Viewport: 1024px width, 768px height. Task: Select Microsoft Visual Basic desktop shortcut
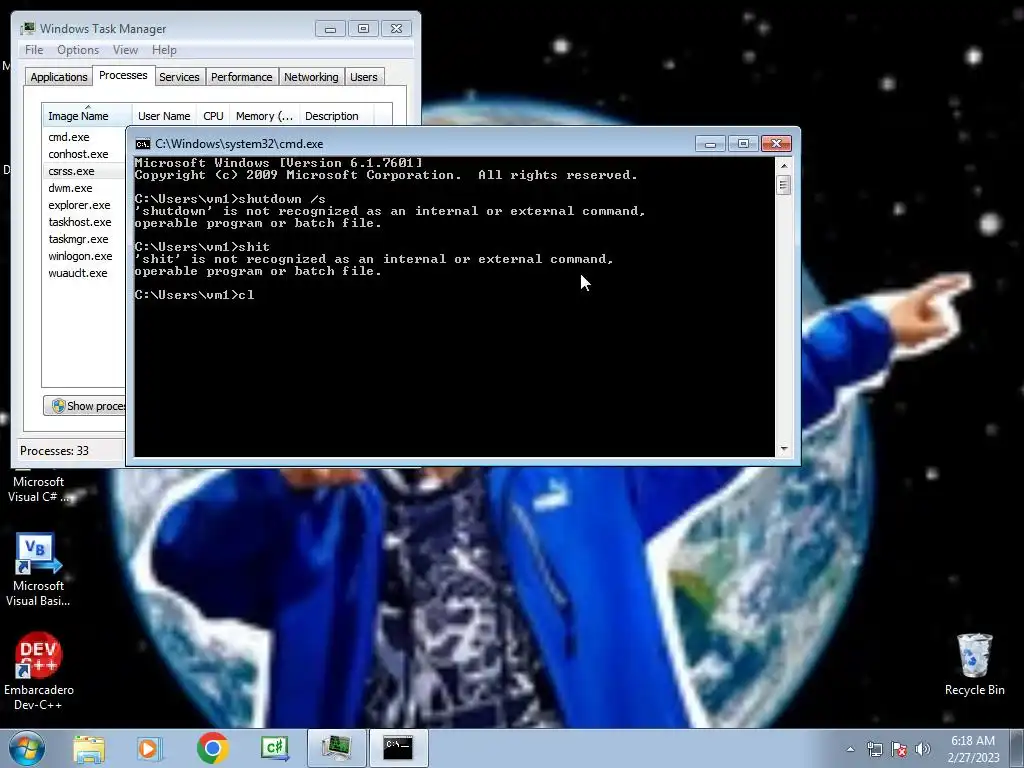[38, 569]
